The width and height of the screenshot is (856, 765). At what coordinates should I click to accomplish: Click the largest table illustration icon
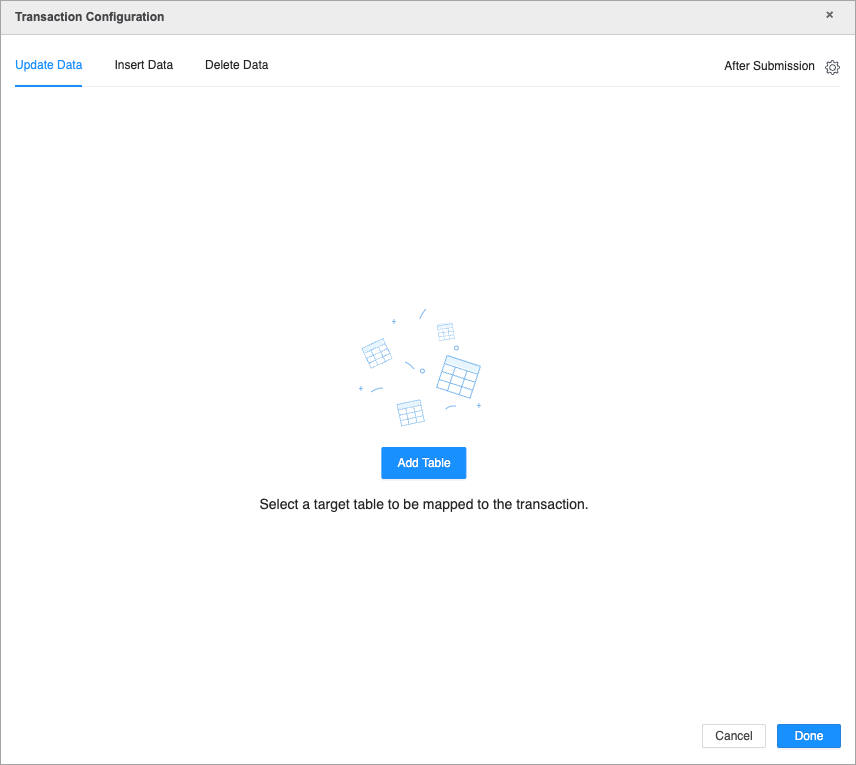458,376
